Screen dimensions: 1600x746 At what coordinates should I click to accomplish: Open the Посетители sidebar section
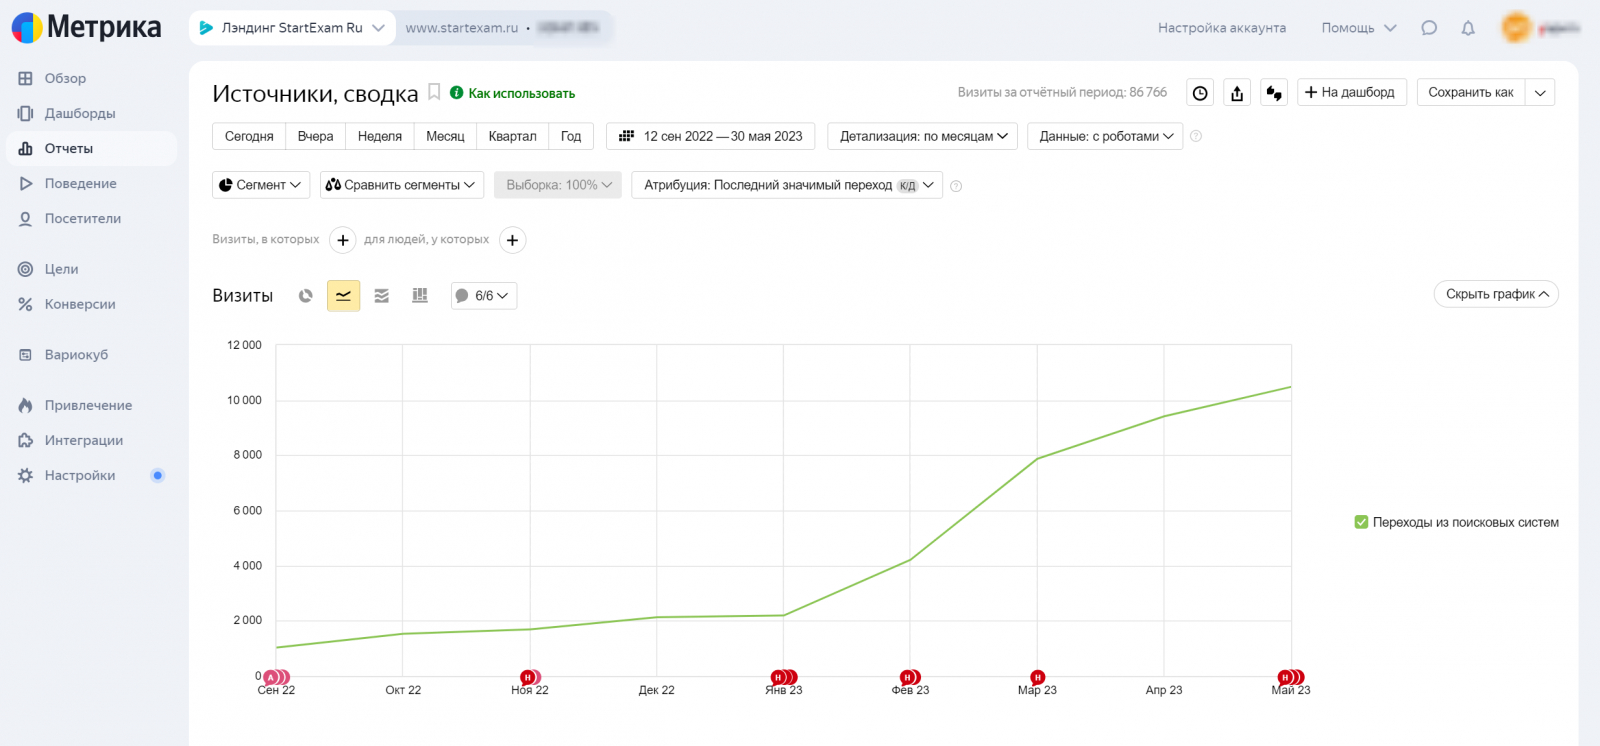point(82,218)
